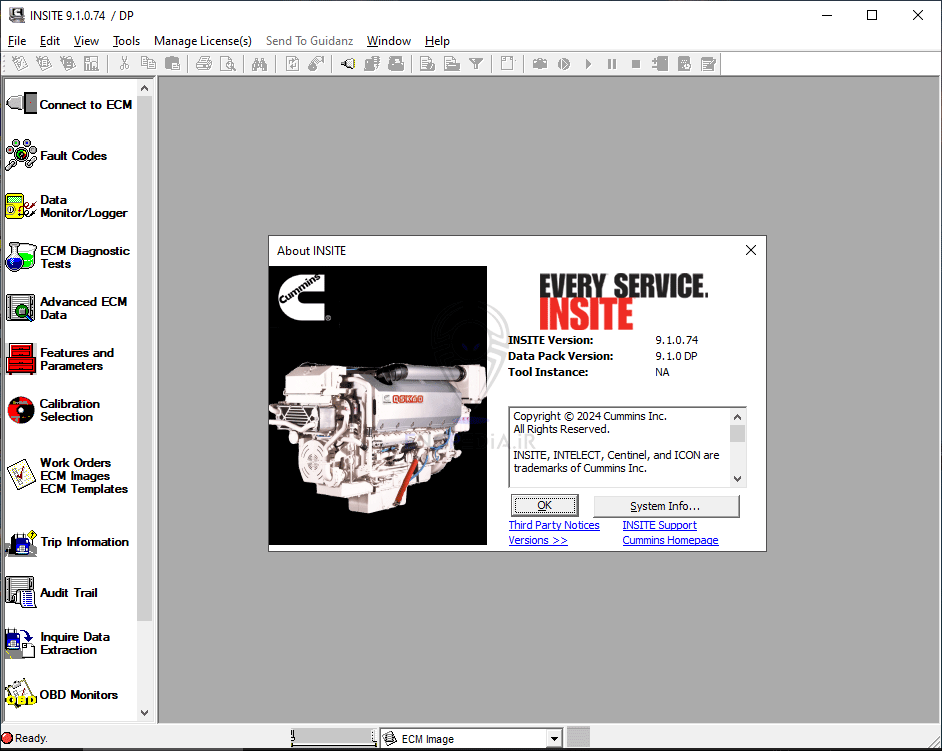
Task: Open Inquire Data Extraction
Action: tap(58, 643)
